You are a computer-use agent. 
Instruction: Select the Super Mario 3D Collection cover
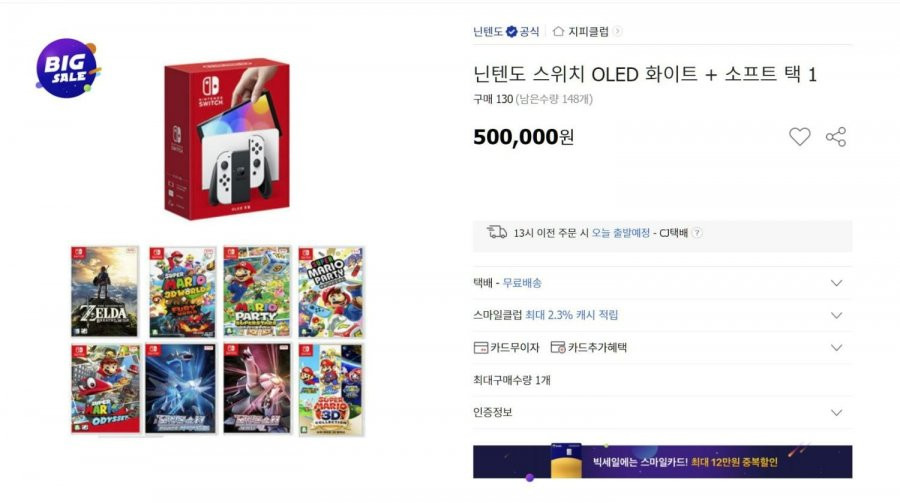coord(331,389)
